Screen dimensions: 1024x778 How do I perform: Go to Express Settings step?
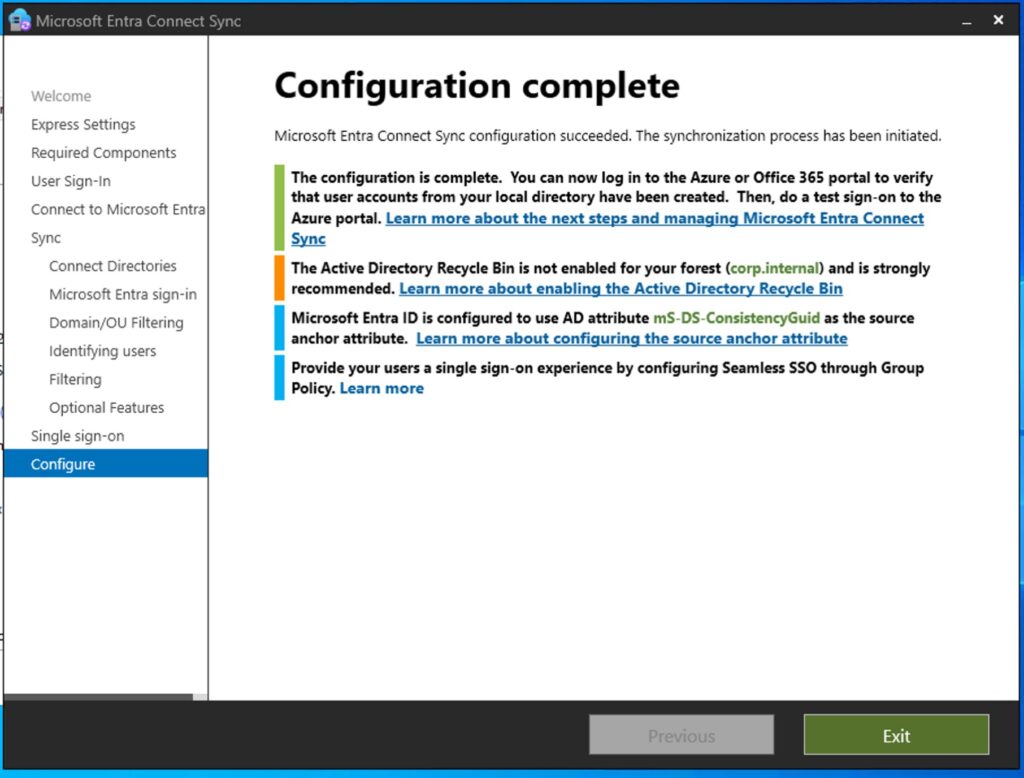point(83,125)
